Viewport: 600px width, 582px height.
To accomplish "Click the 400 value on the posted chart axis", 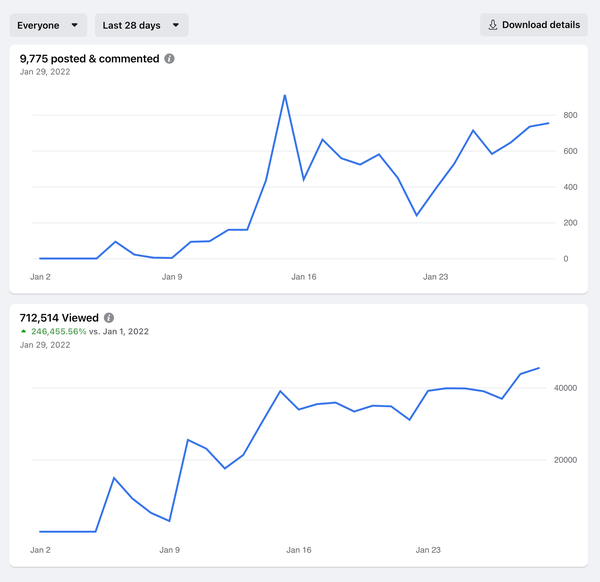I will click(x=570, y=187).
